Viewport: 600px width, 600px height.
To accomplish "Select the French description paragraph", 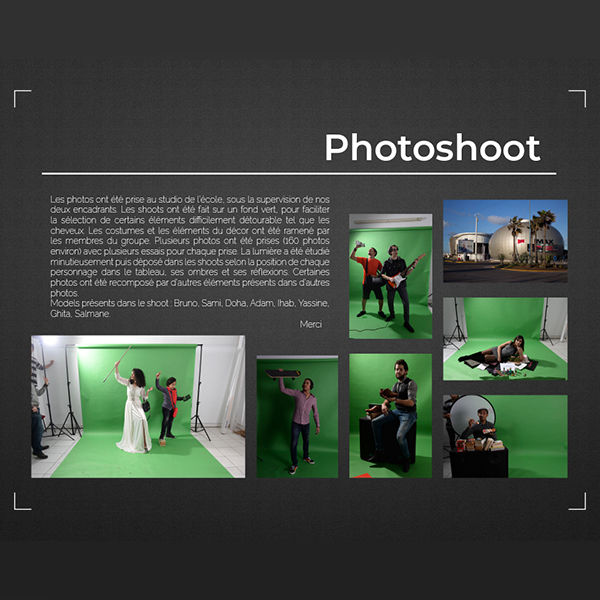I will click(190, 245).
